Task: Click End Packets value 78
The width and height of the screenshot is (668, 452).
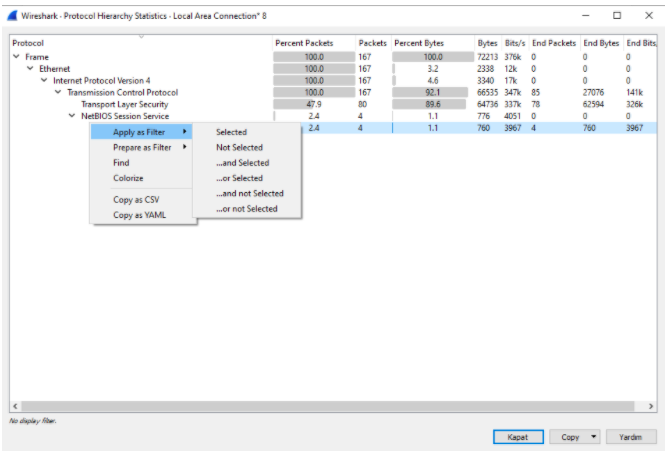Action: click(x=536, y=104)
